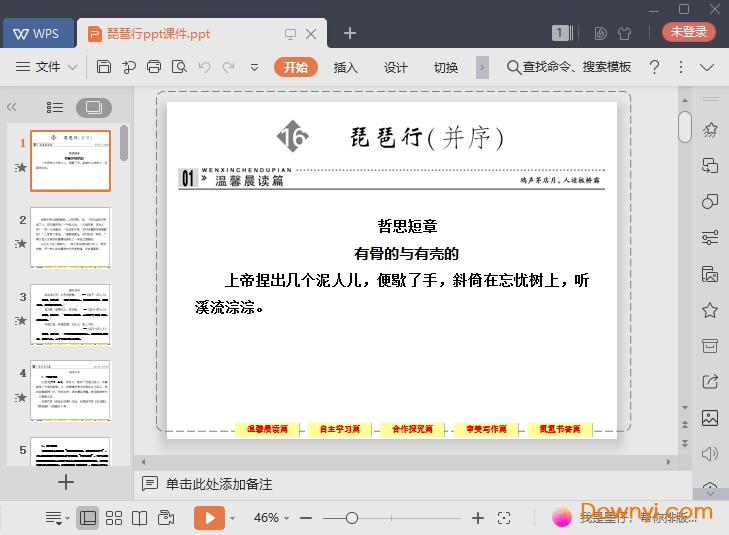Select the 开始 ribbon tab
The width and height of the screenshot is (729, 535).
[296, 67]
